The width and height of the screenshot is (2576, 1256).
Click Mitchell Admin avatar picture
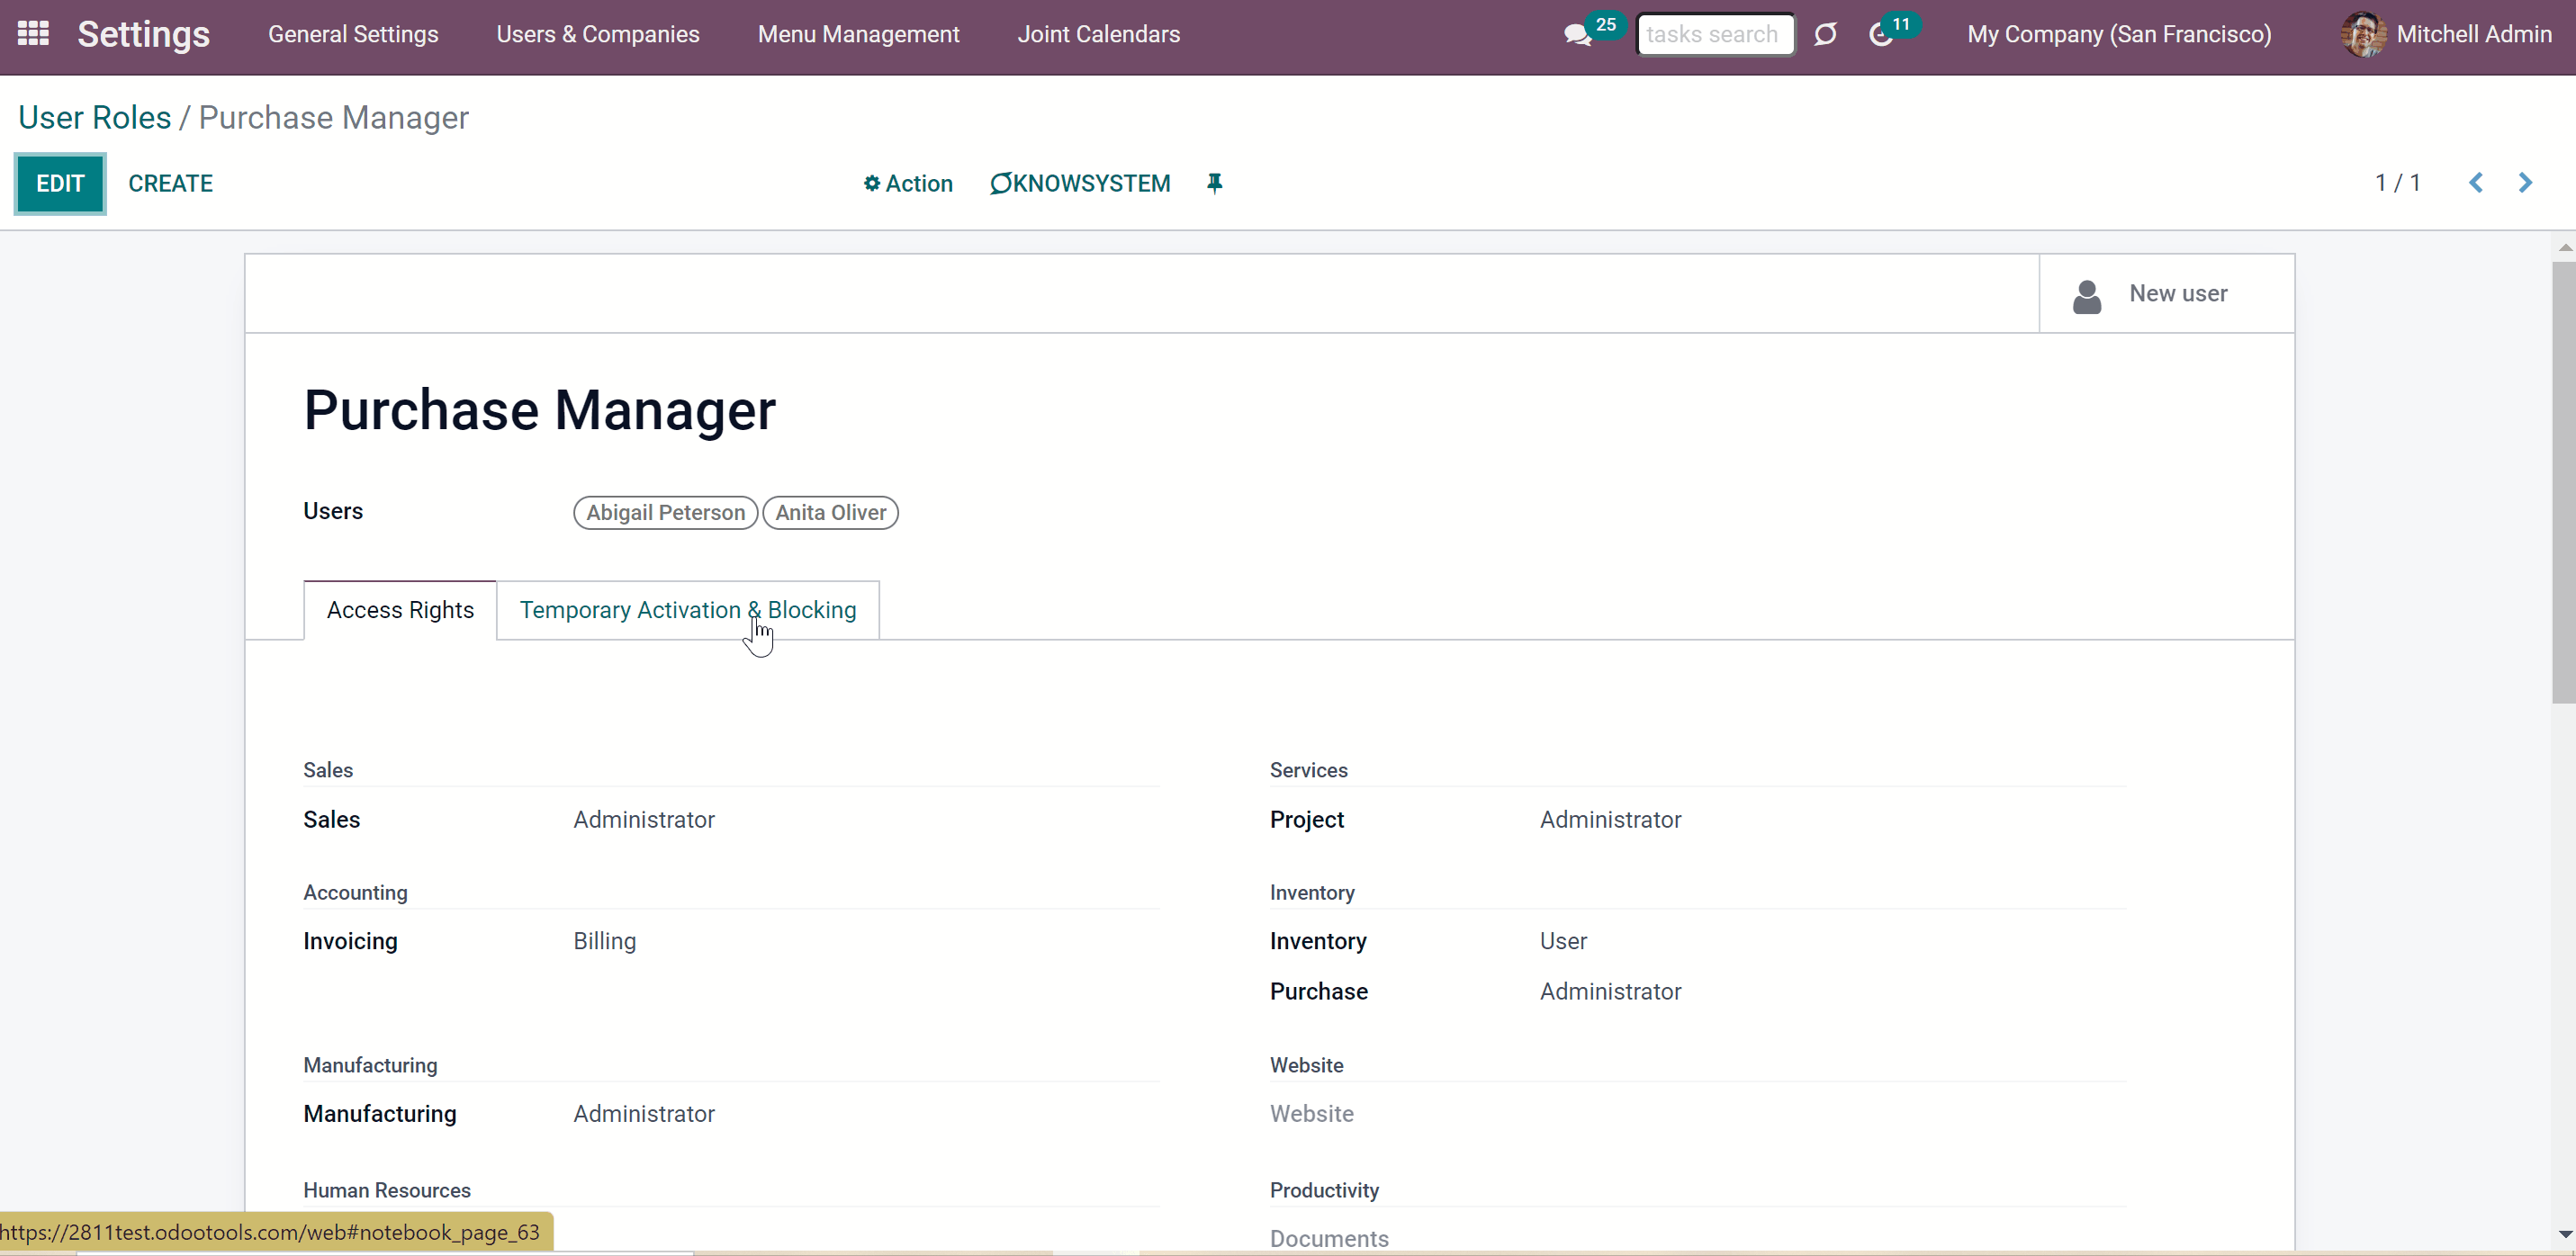click(2363, 35)
